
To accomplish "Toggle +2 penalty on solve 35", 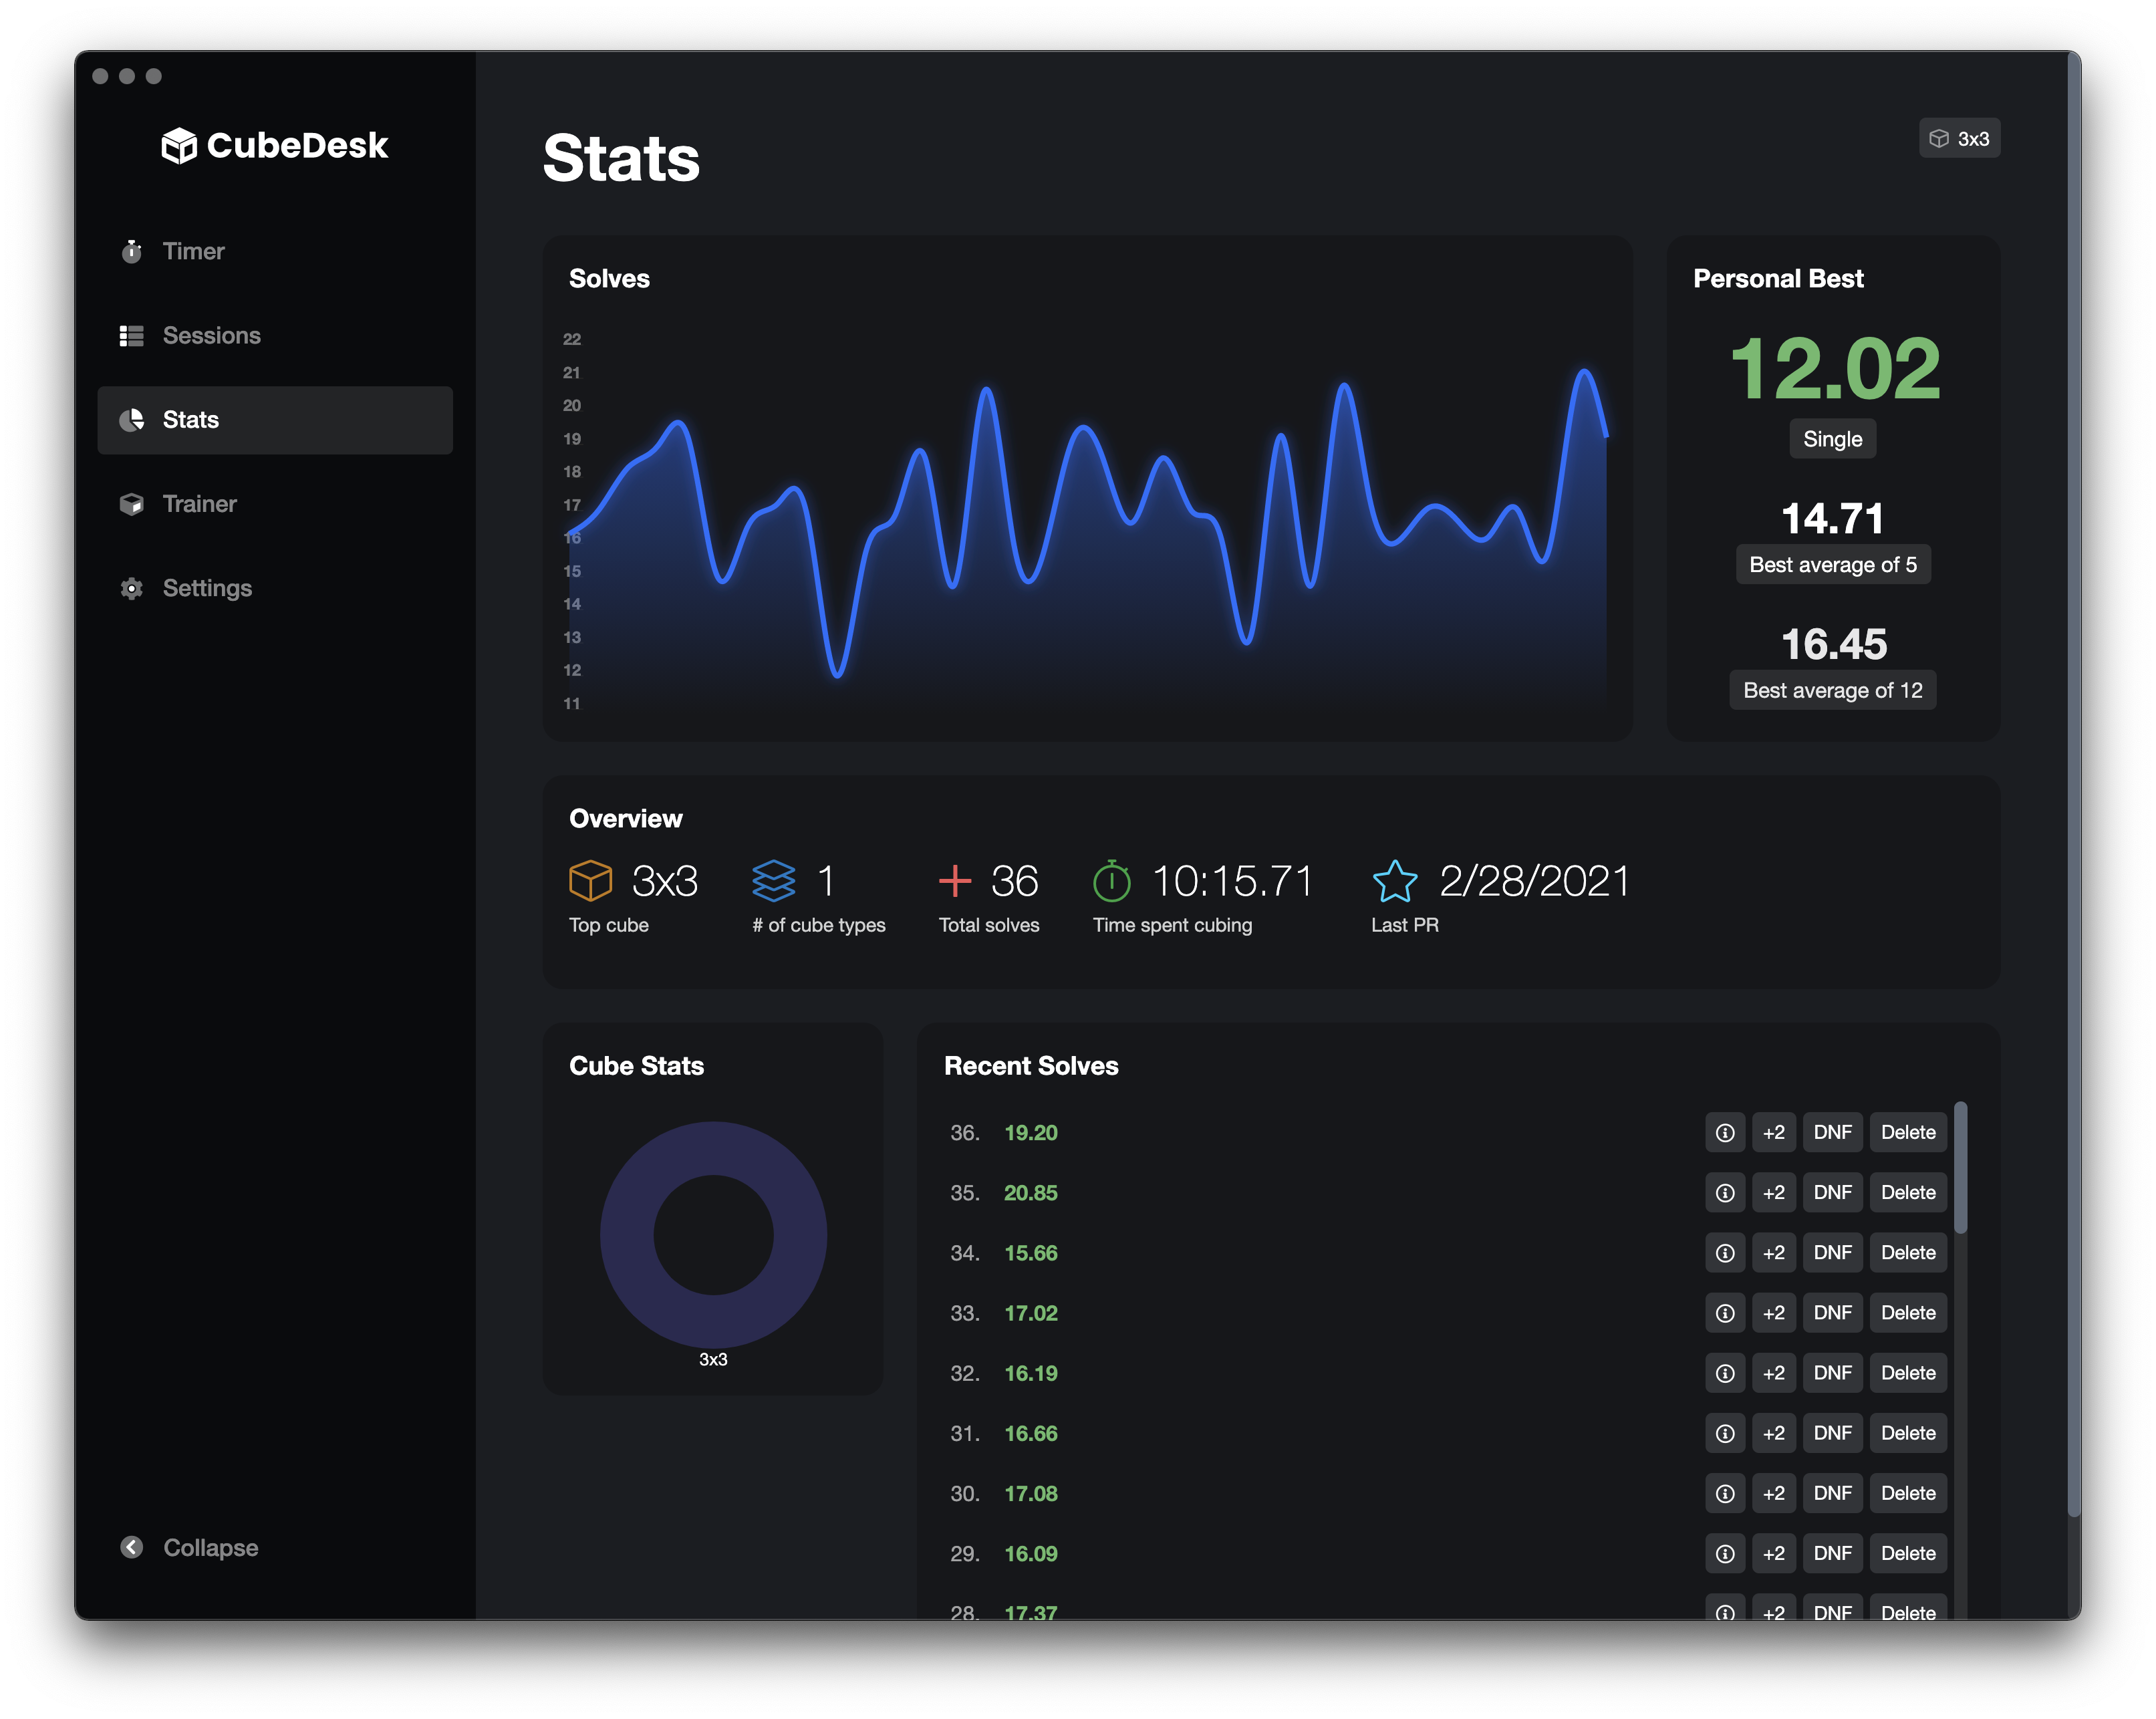I will point(1773,1193).
